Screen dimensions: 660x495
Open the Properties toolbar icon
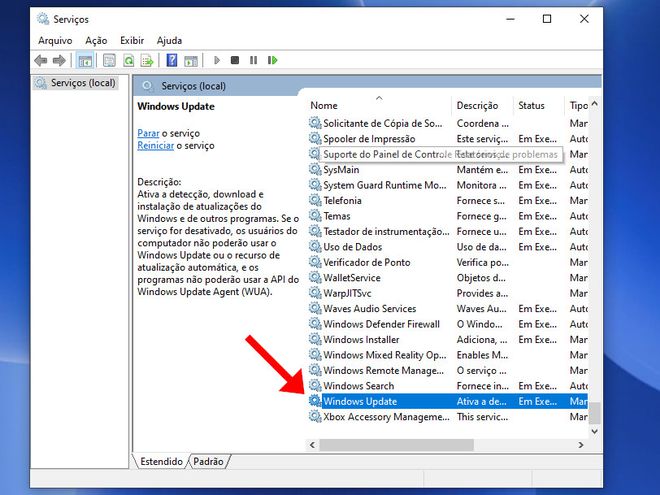[109, 61]
